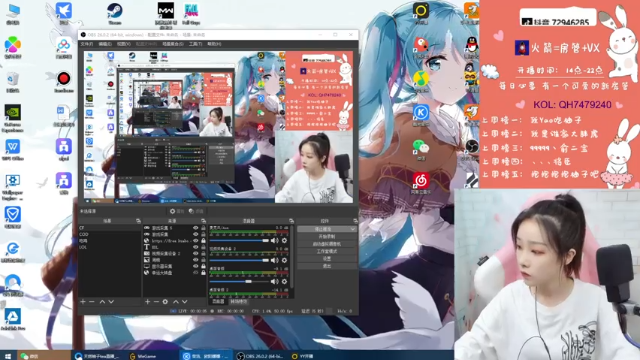Open the 视图(V) menu in OBS
Screen dimensions: 640x360
pos(124,44)
